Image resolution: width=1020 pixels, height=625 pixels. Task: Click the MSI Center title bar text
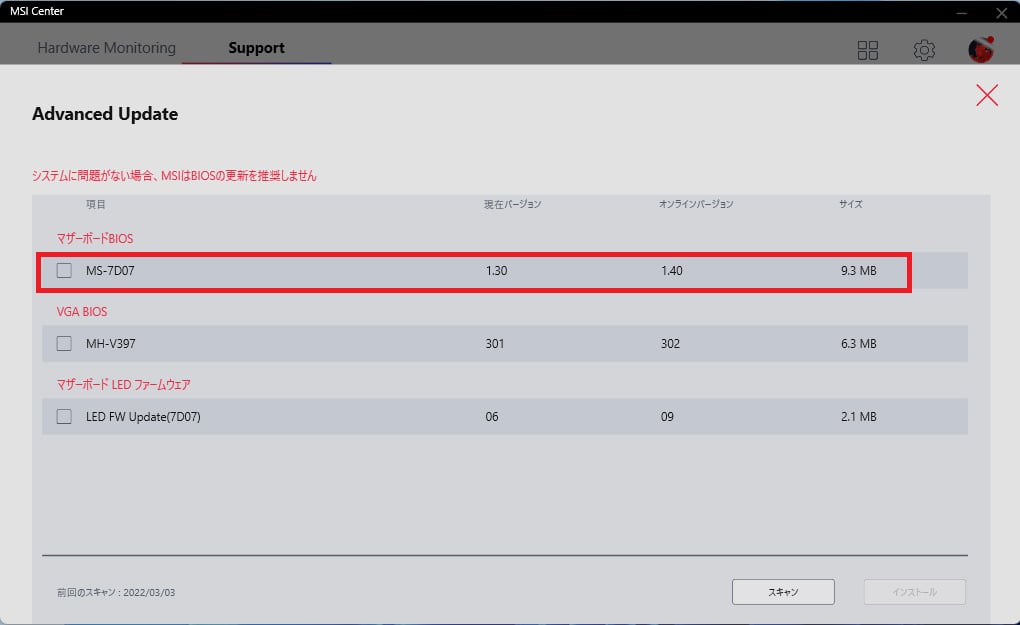[x=37, y=11]
